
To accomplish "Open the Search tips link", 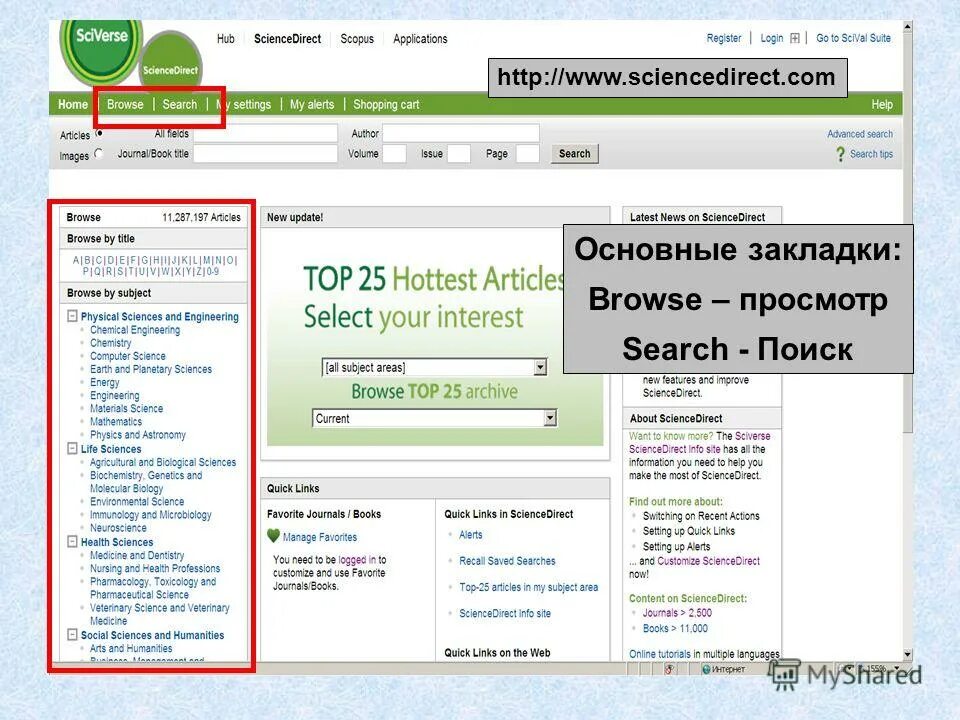I will coord(871,154).
